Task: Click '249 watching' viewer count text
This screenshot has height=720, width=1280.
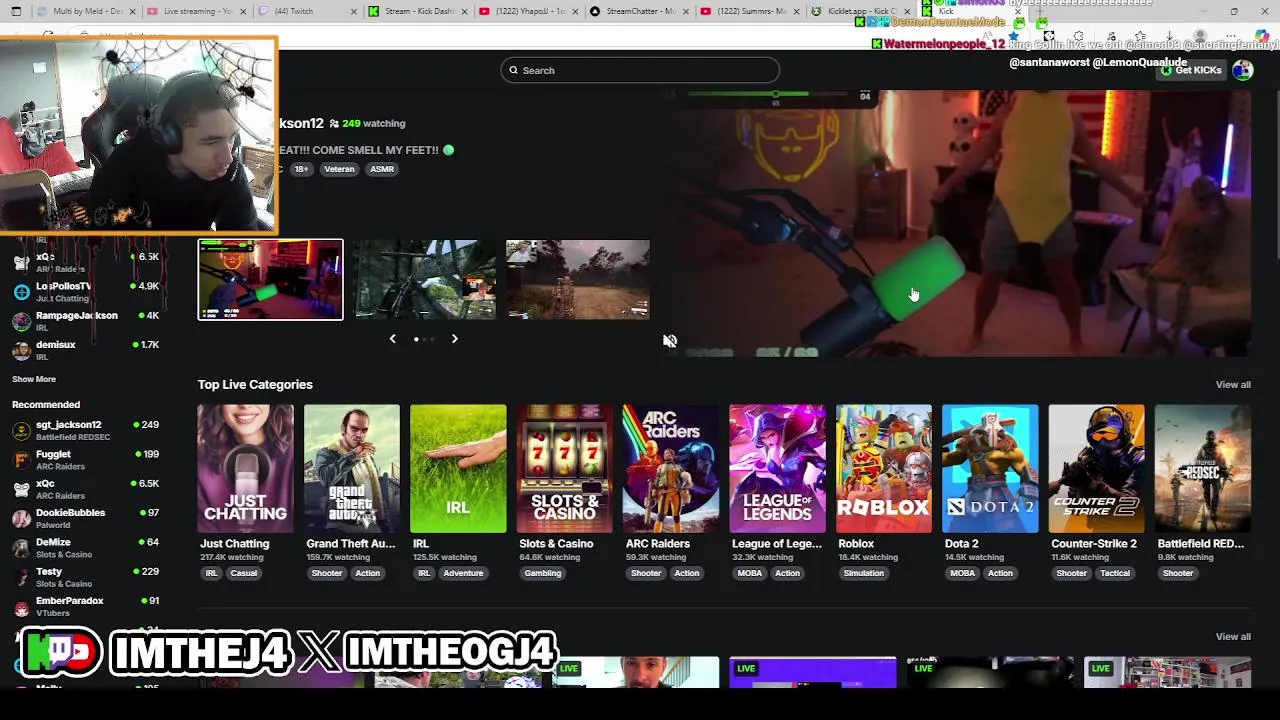Action: (374, 124)
